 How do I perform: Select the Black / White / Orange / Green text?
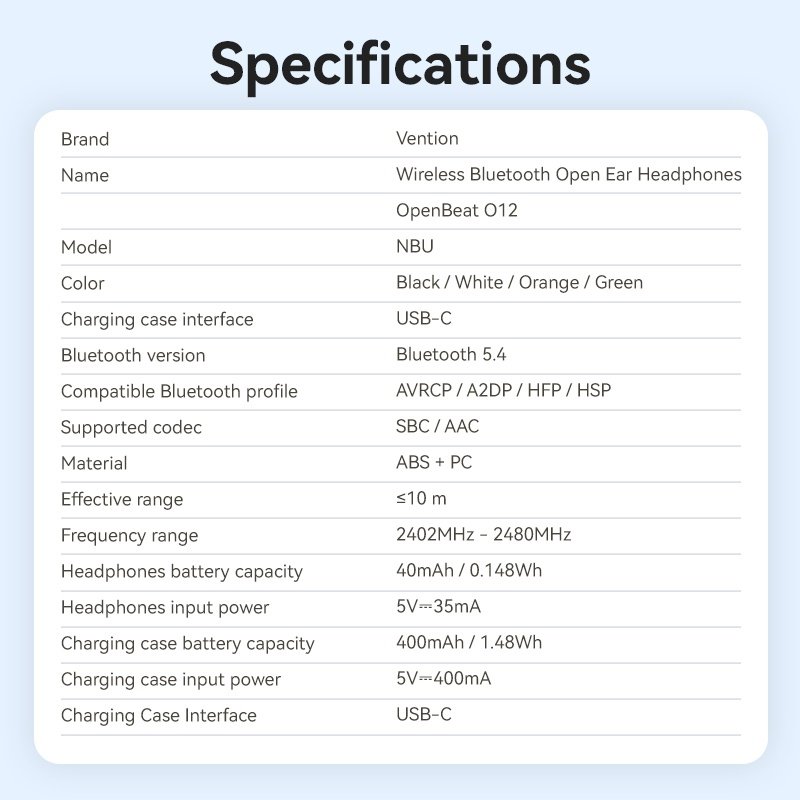pos(519,283)
